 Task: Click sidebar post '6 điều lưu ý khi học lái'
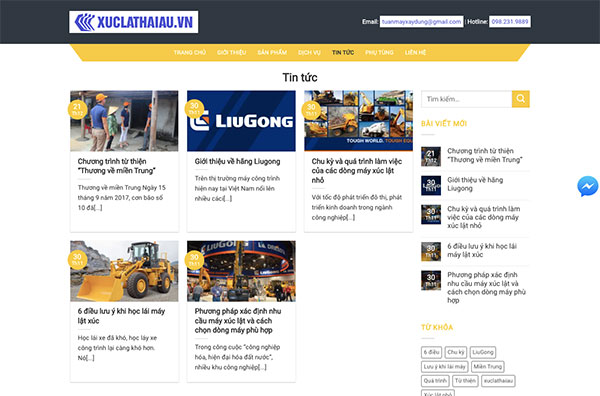point(482,250)
